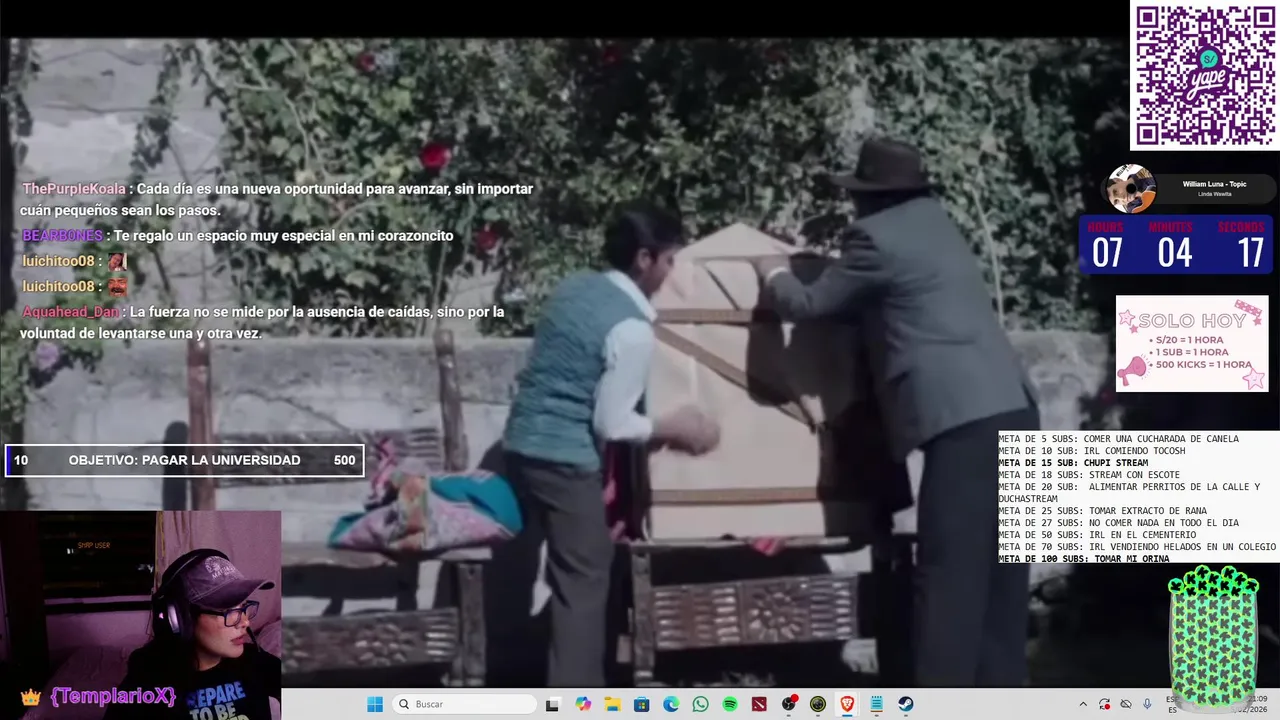Open Microsoft Store from the taskbar
This screenshot has width=1280, height=720.
[642, 704]
